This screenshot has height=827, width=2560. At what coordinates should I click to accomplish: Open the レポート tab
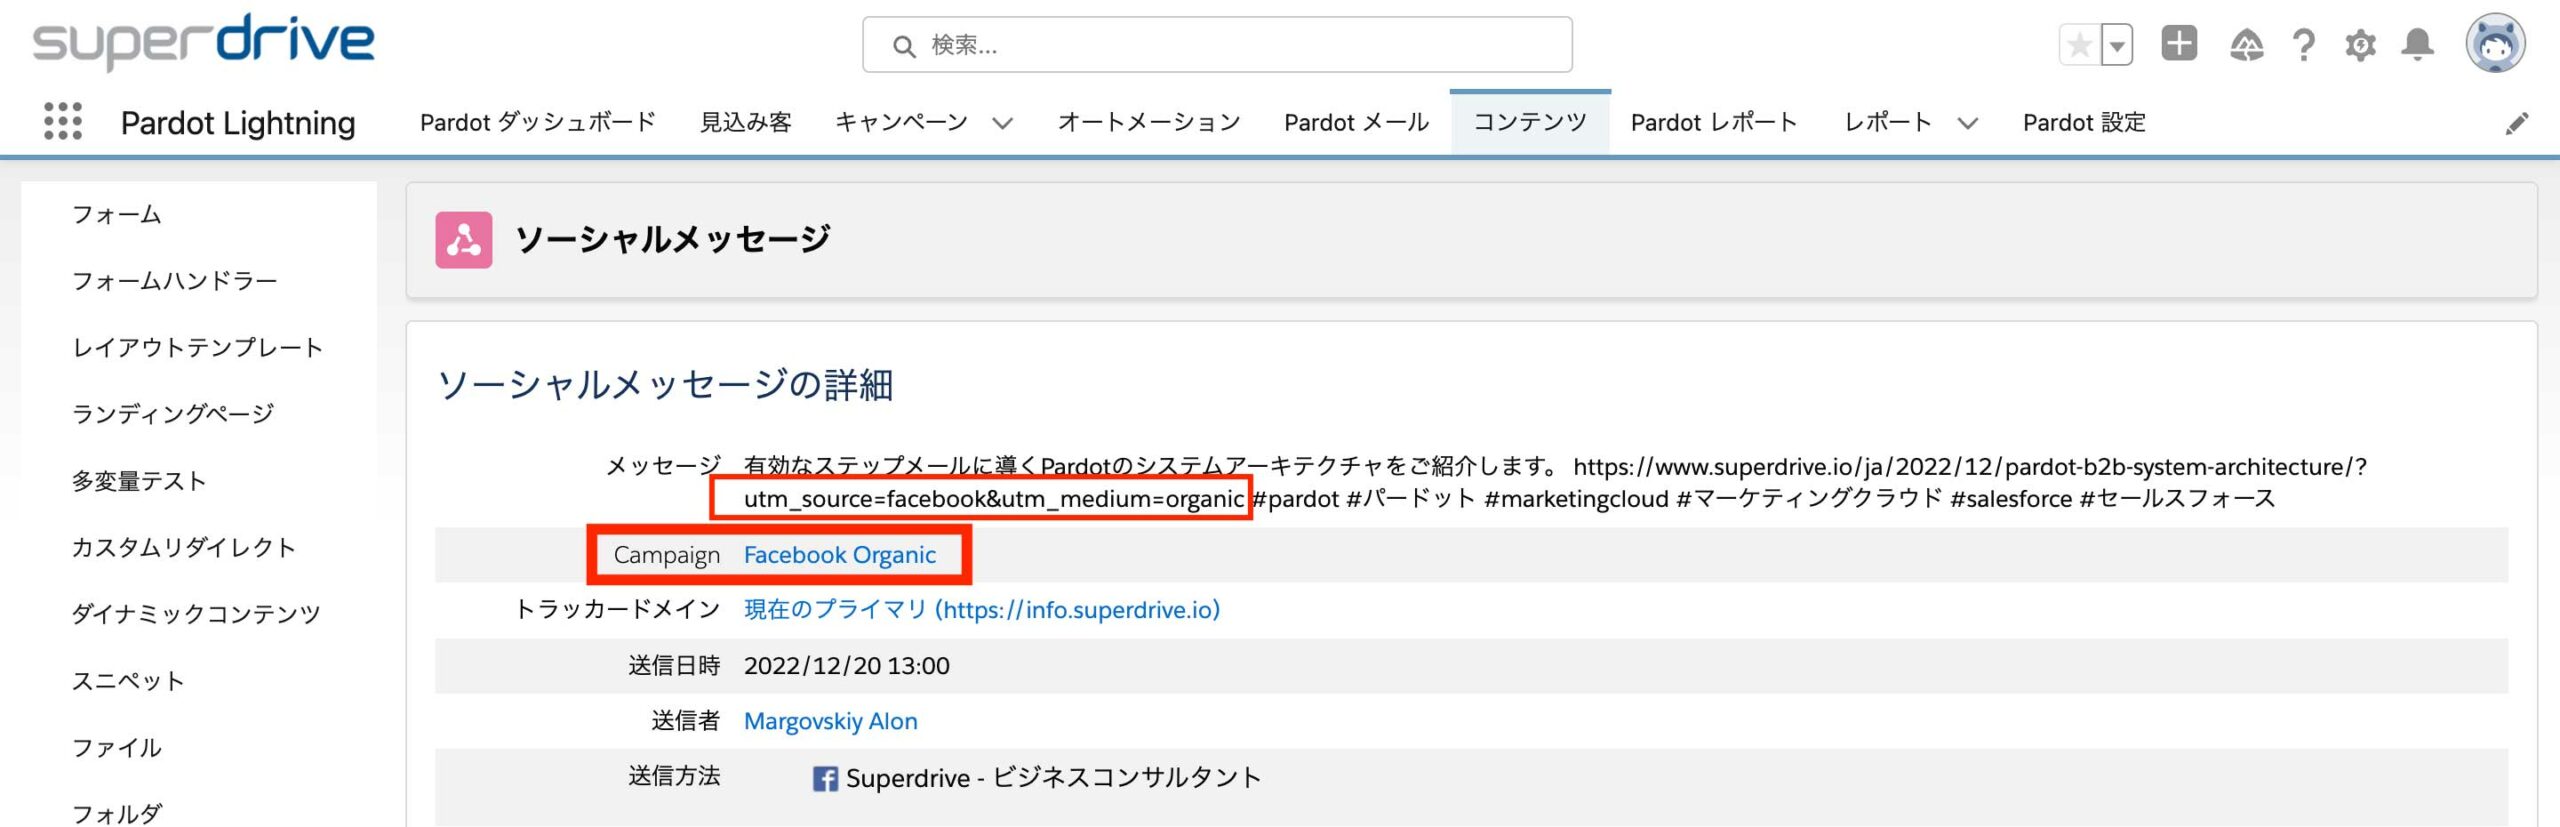tap(1888, 122)
